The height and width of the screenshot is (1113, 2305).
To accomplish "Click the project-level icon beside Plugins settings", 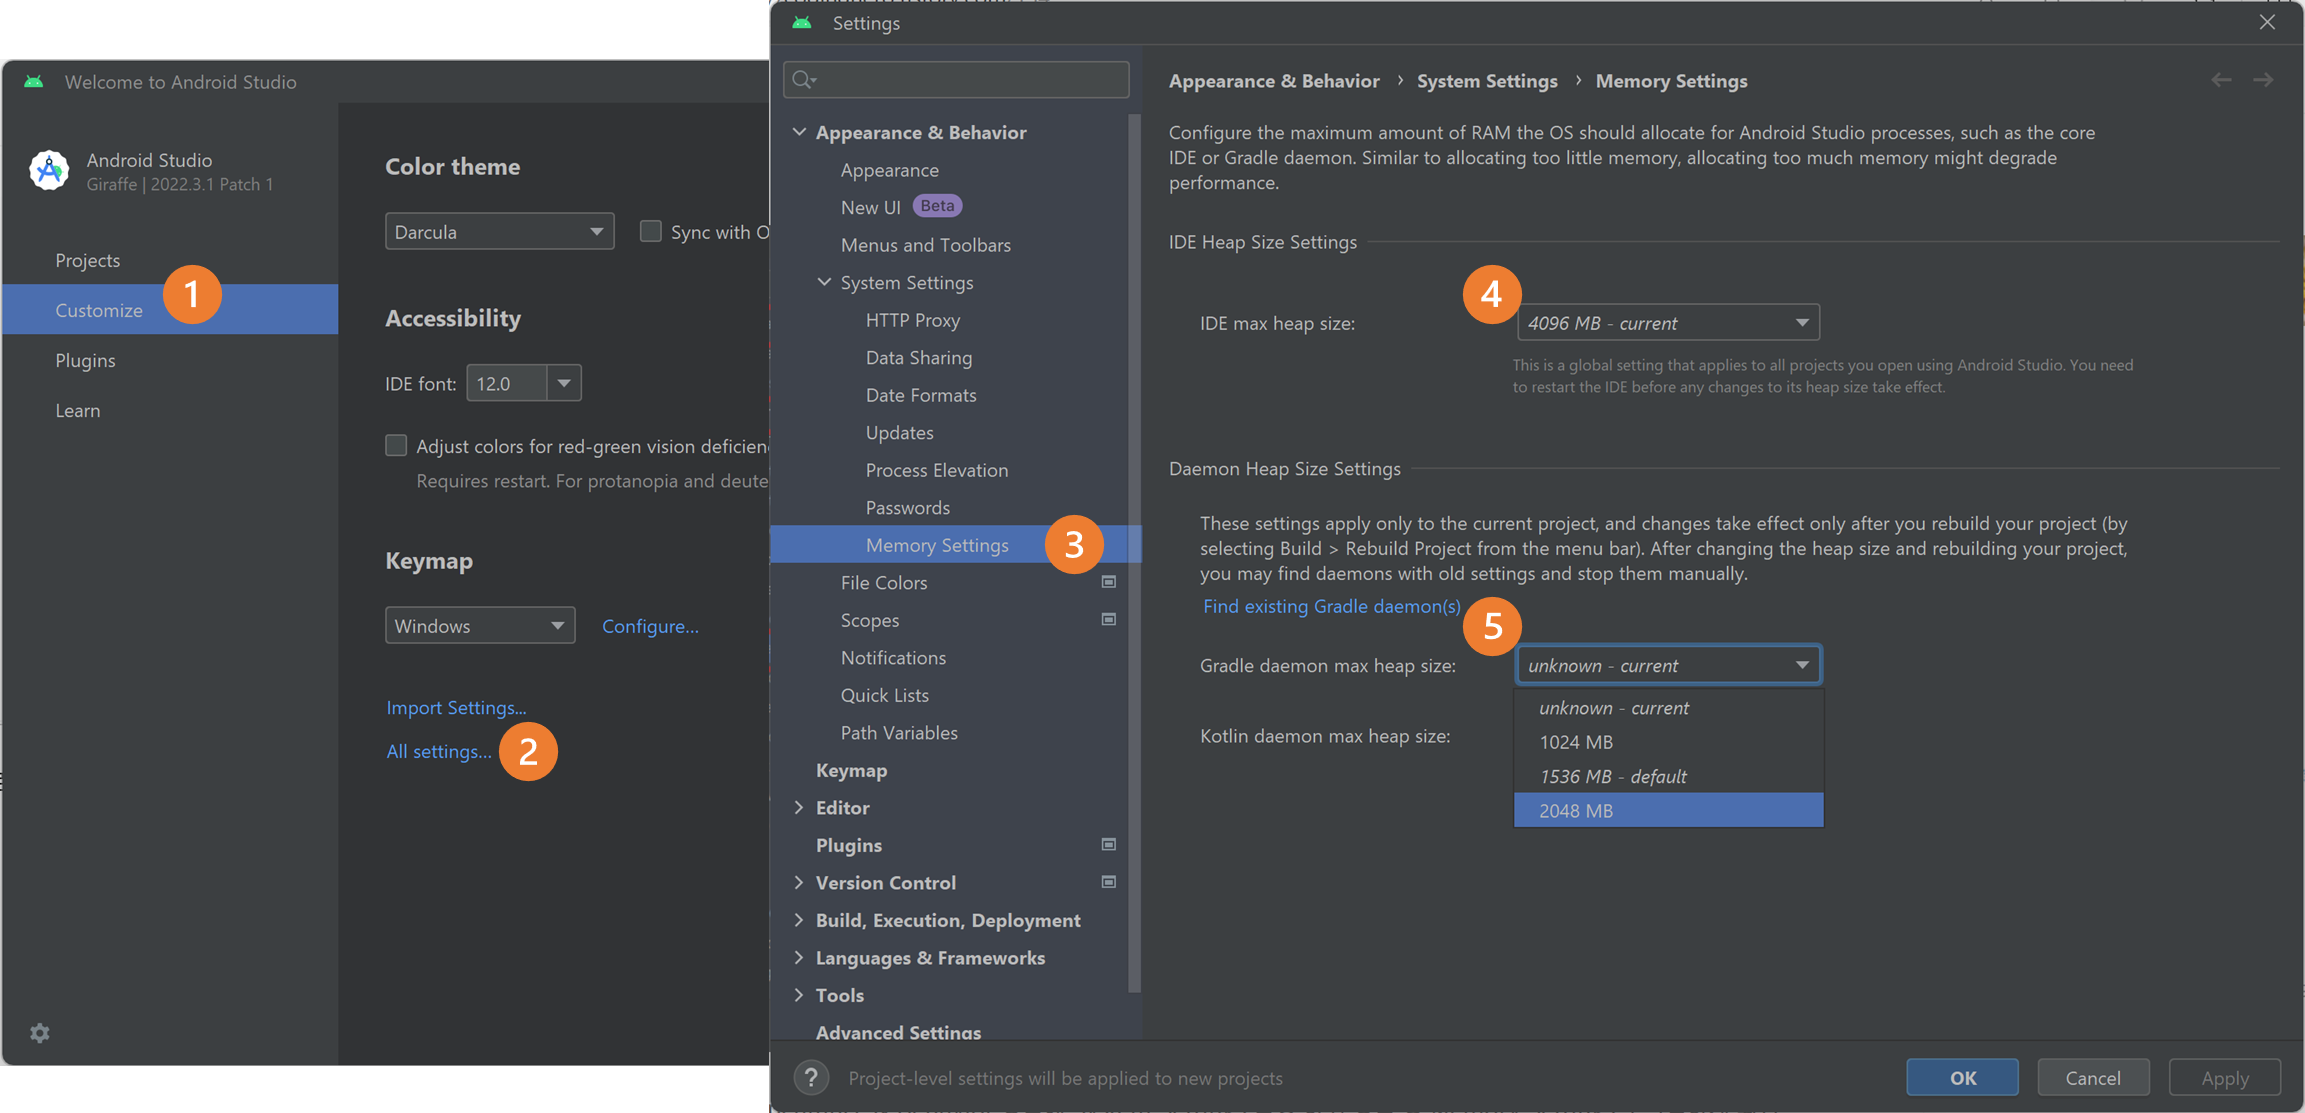I will [1109, 845].
